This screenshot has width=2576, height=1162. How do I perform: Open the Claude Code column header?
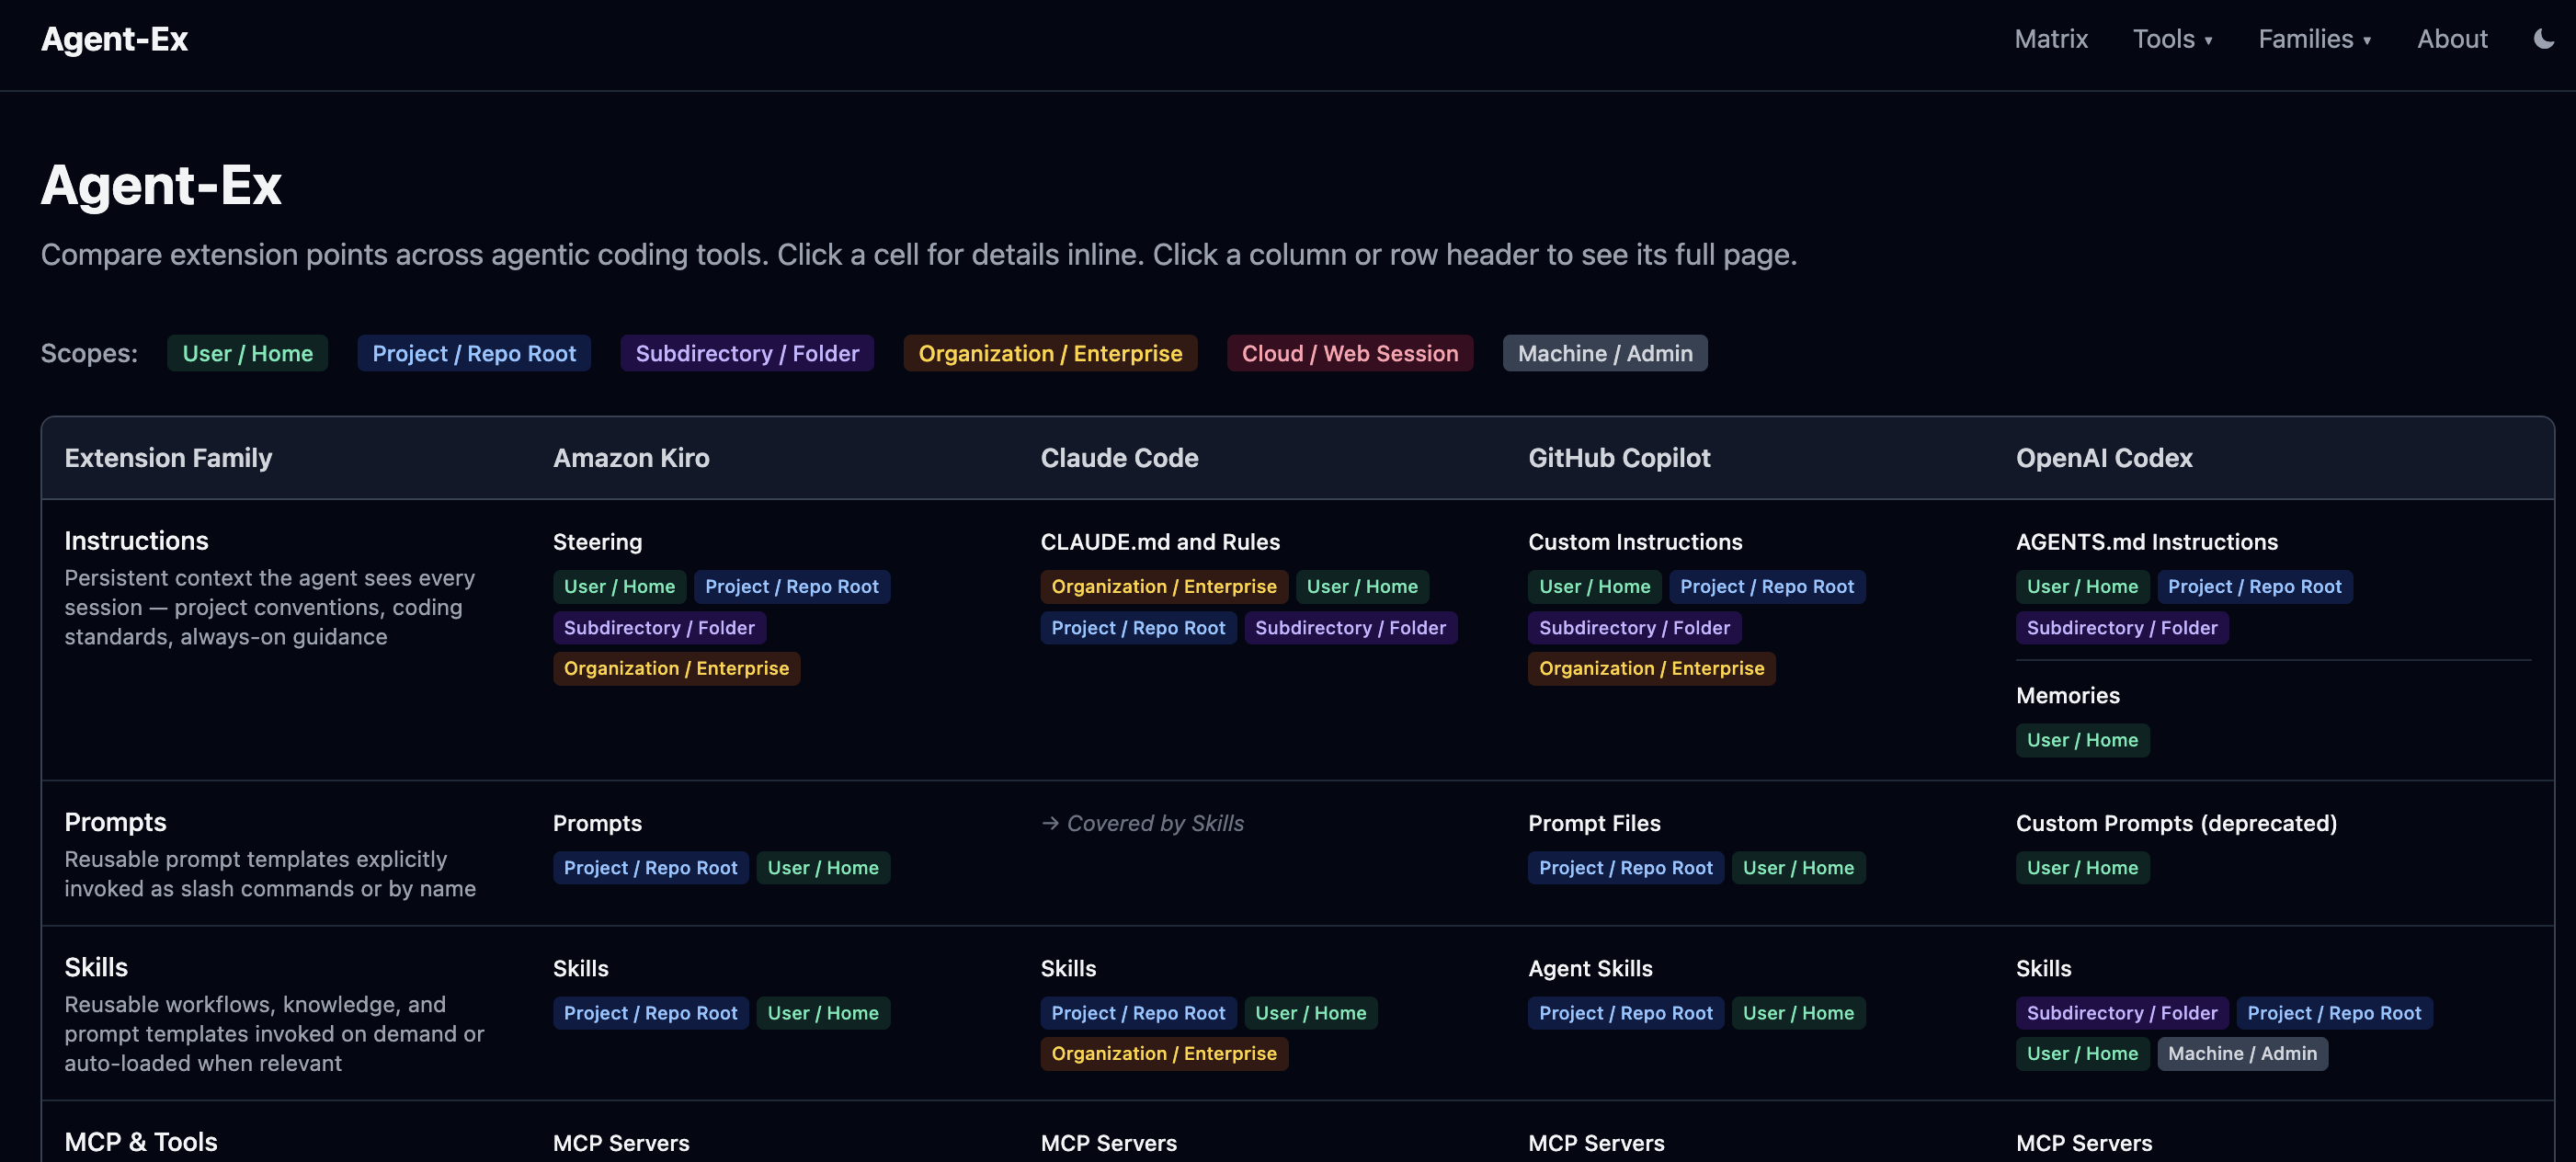1119,458
